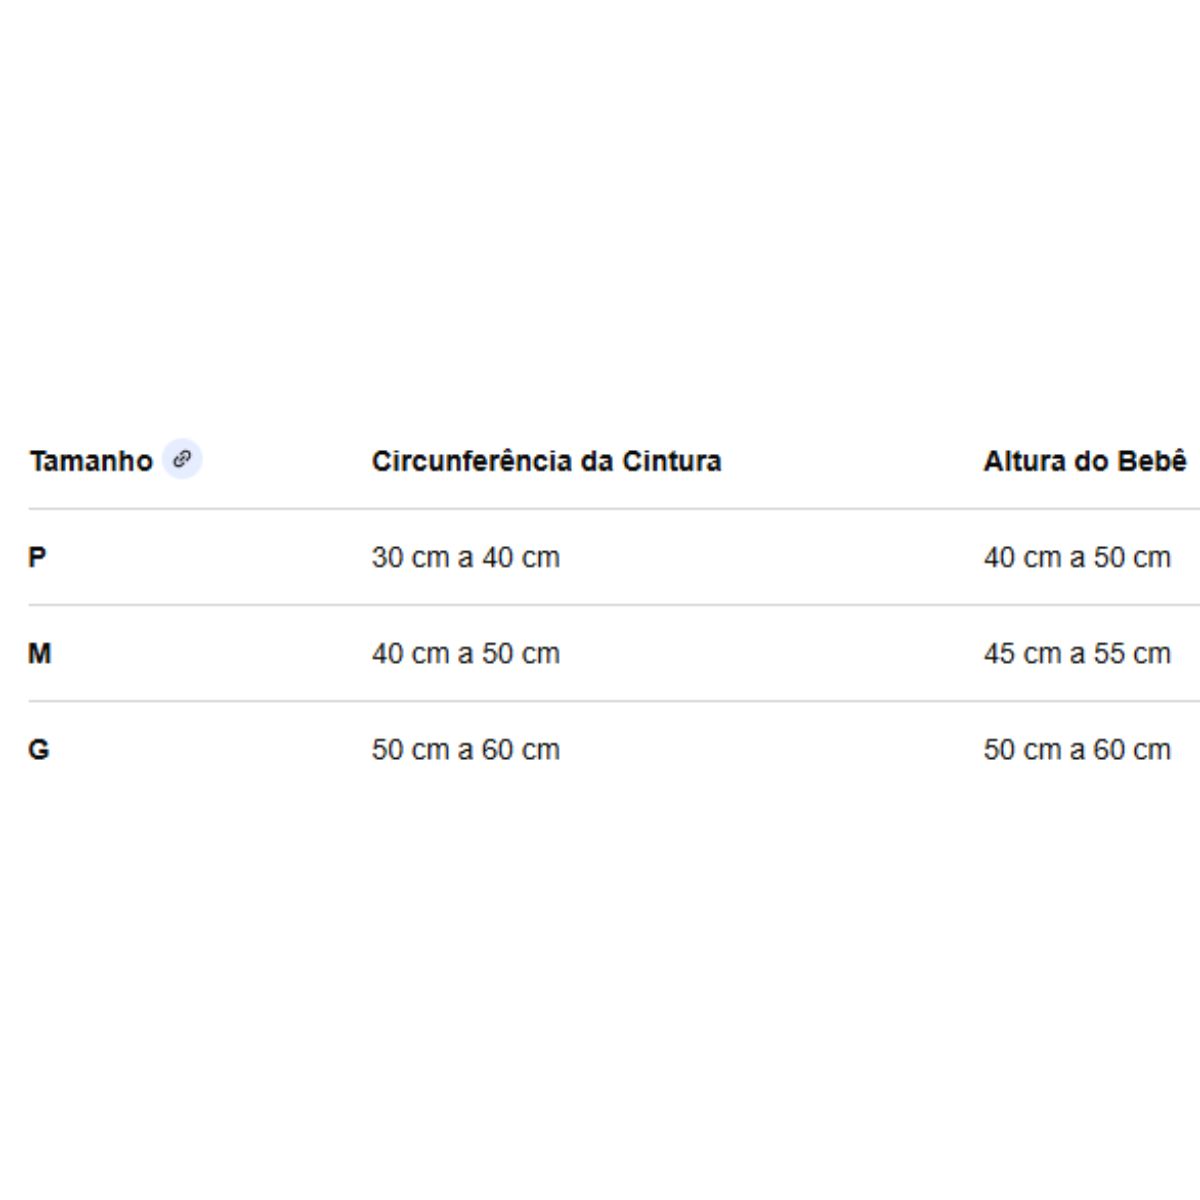The width and height of the screenshot is (1200, 1200).
Task: Click the size P row label
Action: tap(37, 557)
